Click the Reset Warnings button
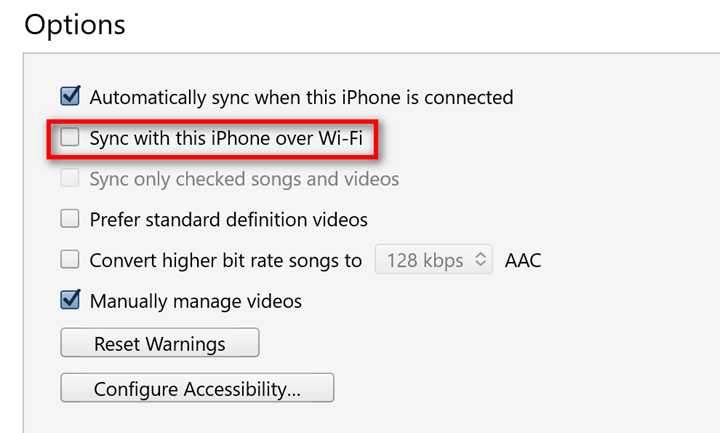The width and height of the screenshot is (720, 433). coord(160,343)
